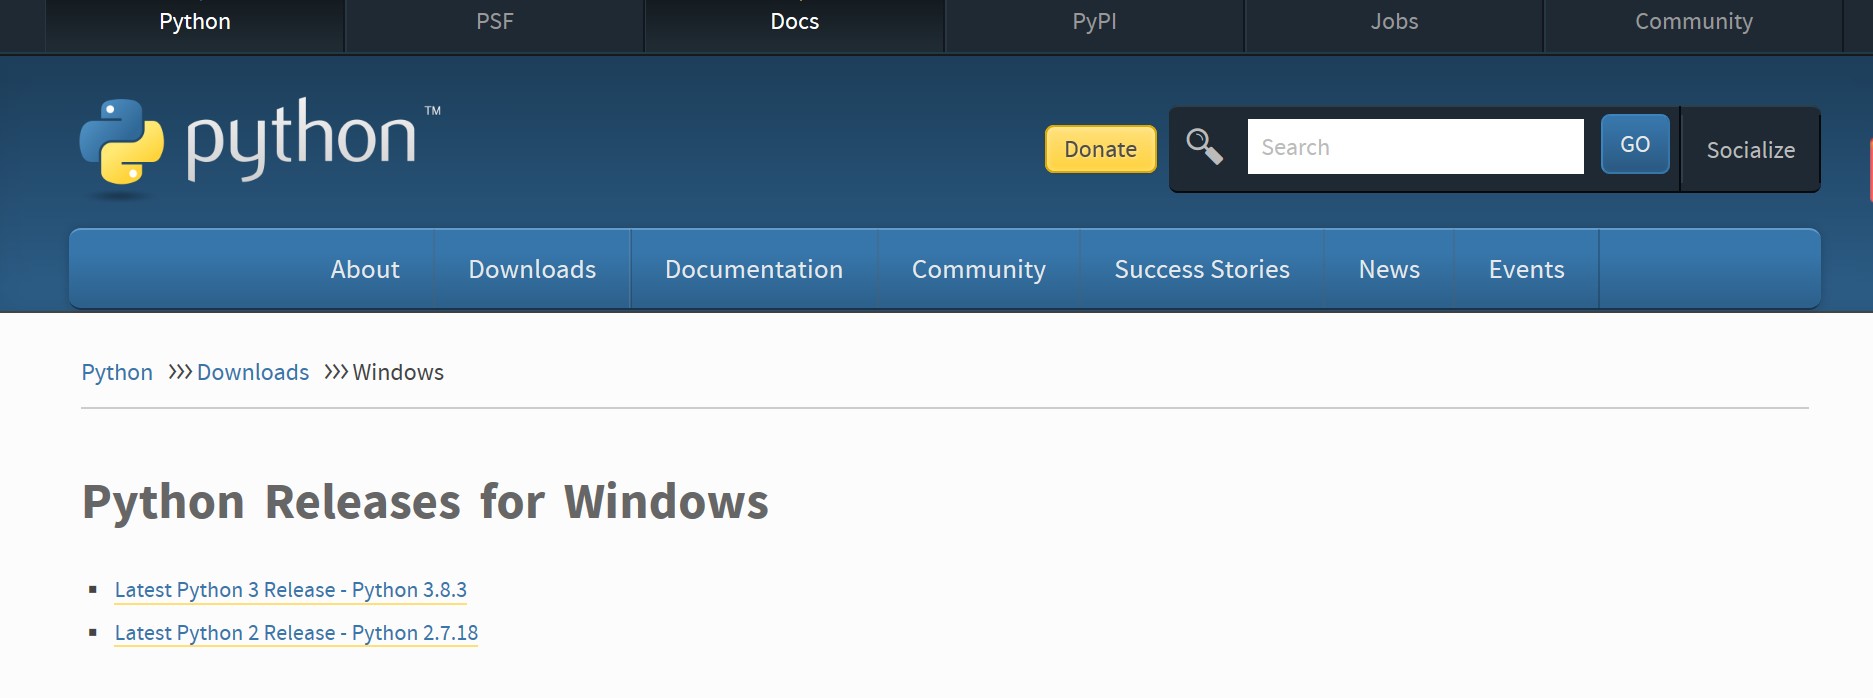This screenshot has width=1873, height=698.
Task: Open the About navigation menu
Action: pyautogui.click(x=365, y=269)
